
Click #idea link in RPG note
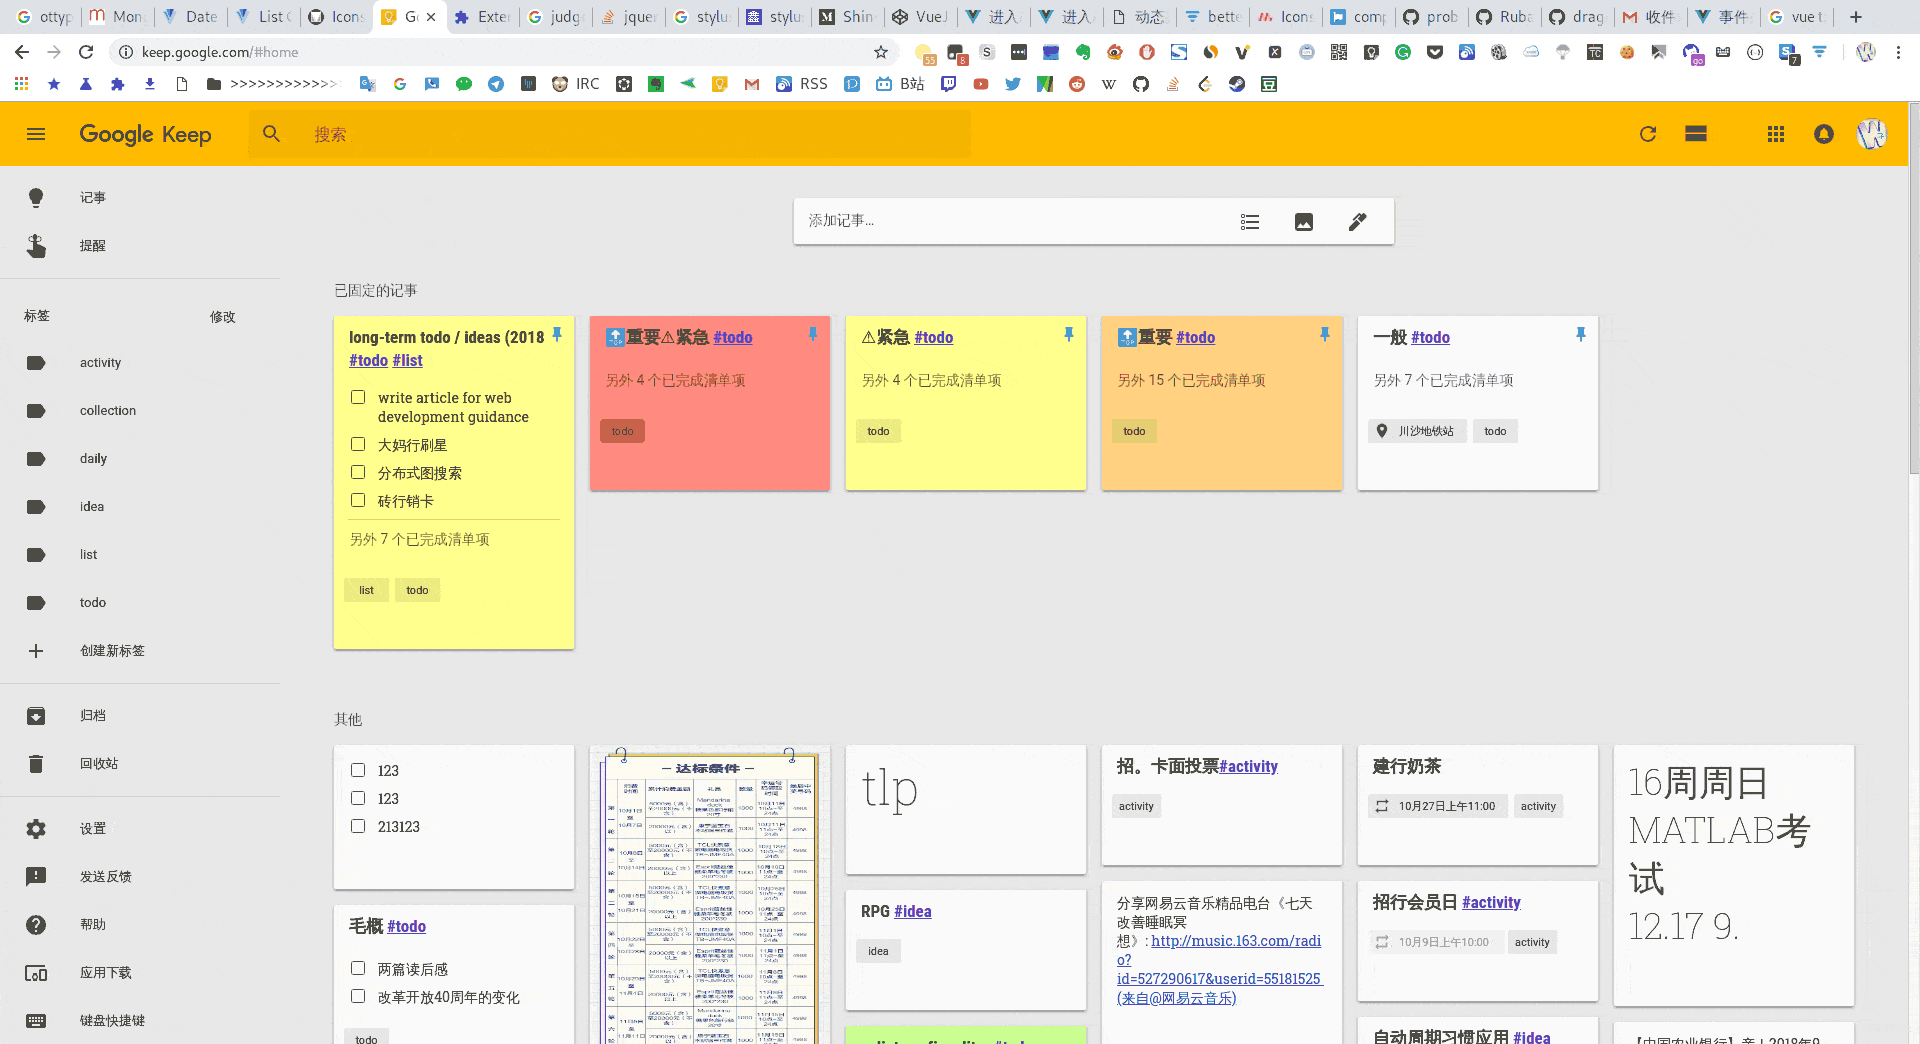(912, 912)
